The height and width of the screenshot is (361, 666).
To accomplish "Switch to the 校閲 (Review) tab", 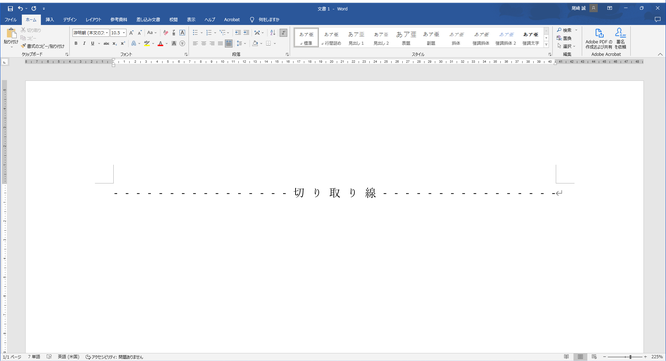I will 174,20.
